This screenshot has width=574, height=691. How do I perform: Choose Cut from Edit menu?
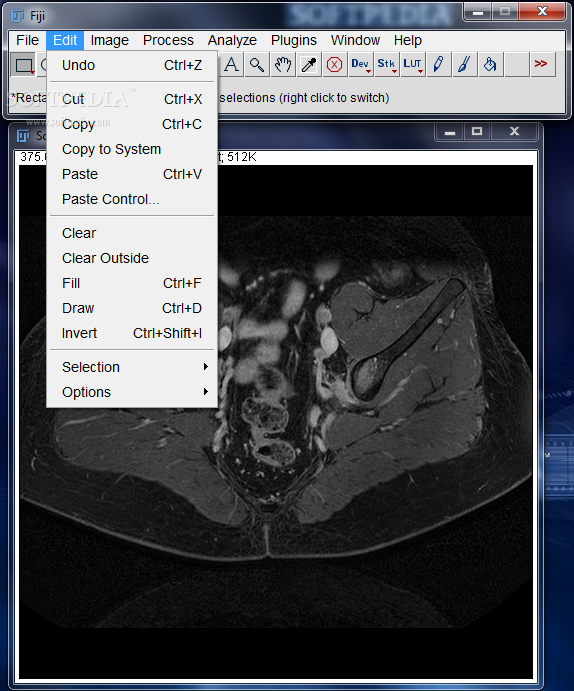(132, 99)
